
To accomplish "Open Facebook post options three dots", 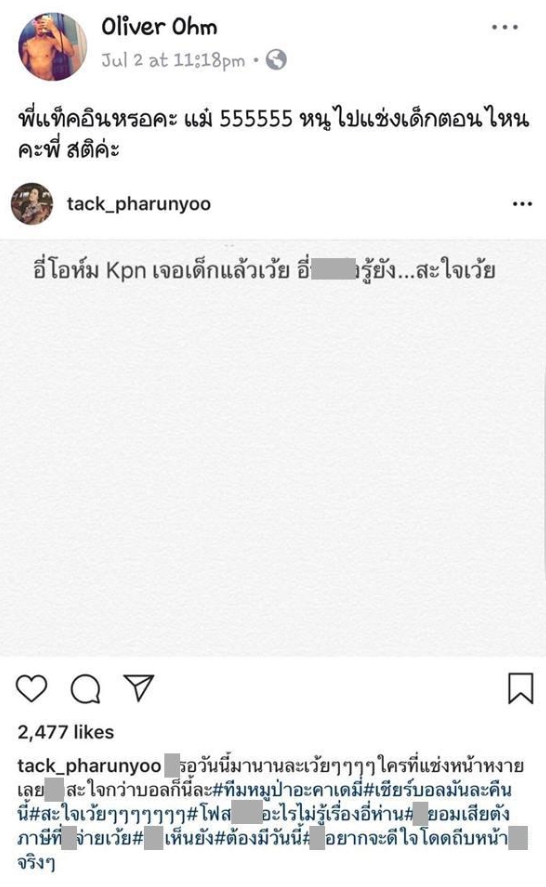I will (x=505, y=27).
